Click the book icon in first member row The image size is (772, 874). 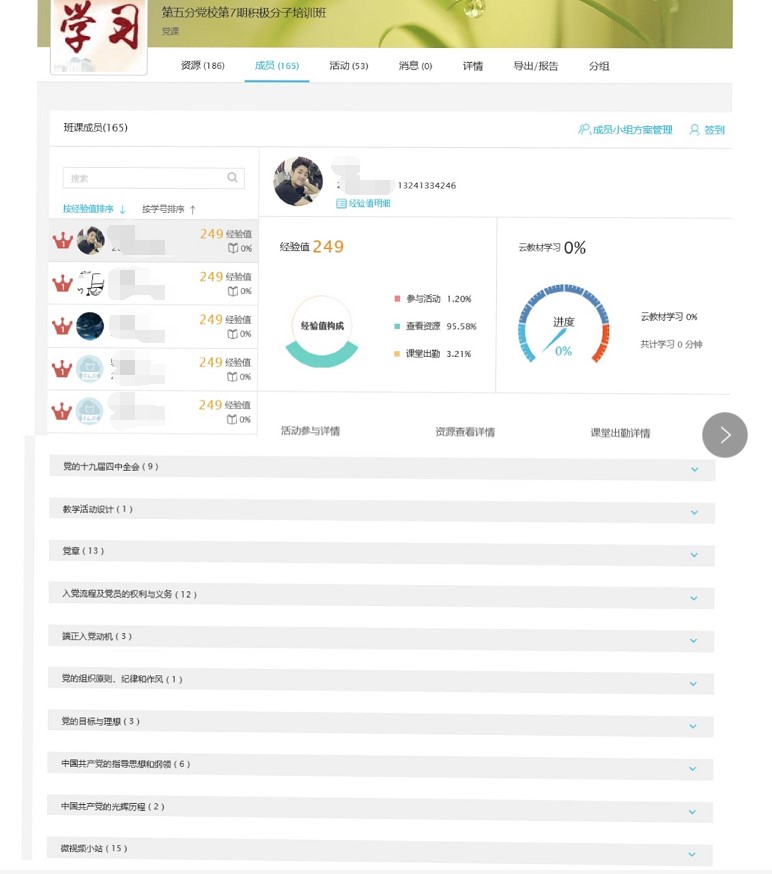(x=232, y=249)
